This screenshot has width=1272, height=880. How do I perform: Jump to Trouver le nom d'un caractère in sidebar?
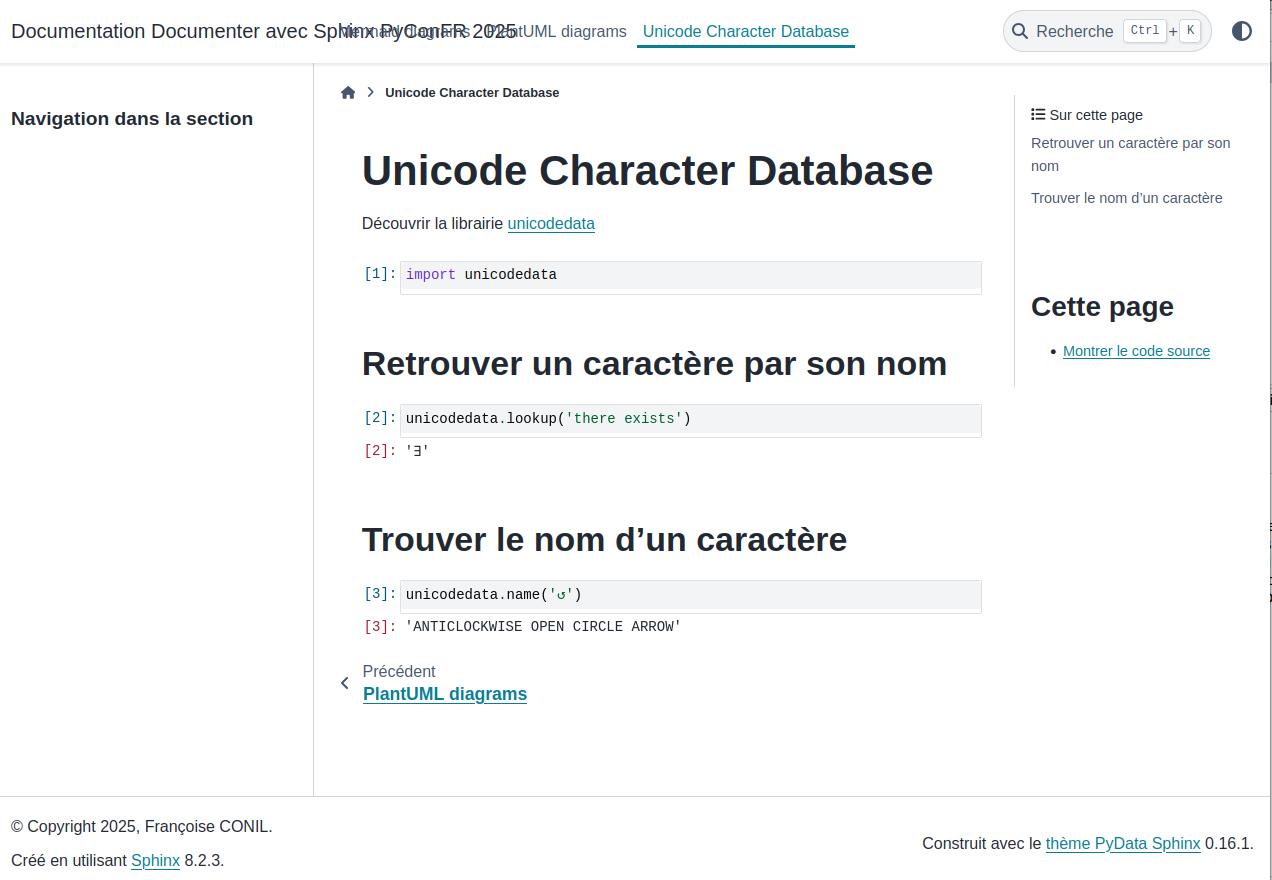point(1126,198)
